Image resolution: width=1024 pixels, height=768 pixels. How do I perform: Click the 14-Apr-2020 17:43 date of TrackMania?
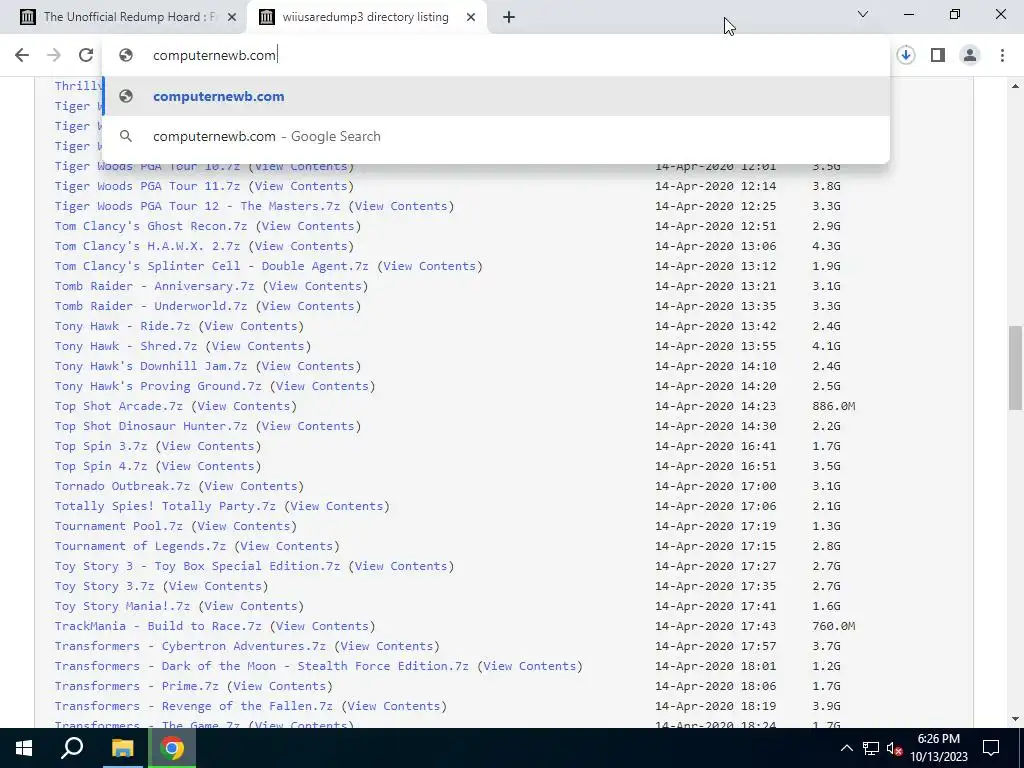(716, 626)
